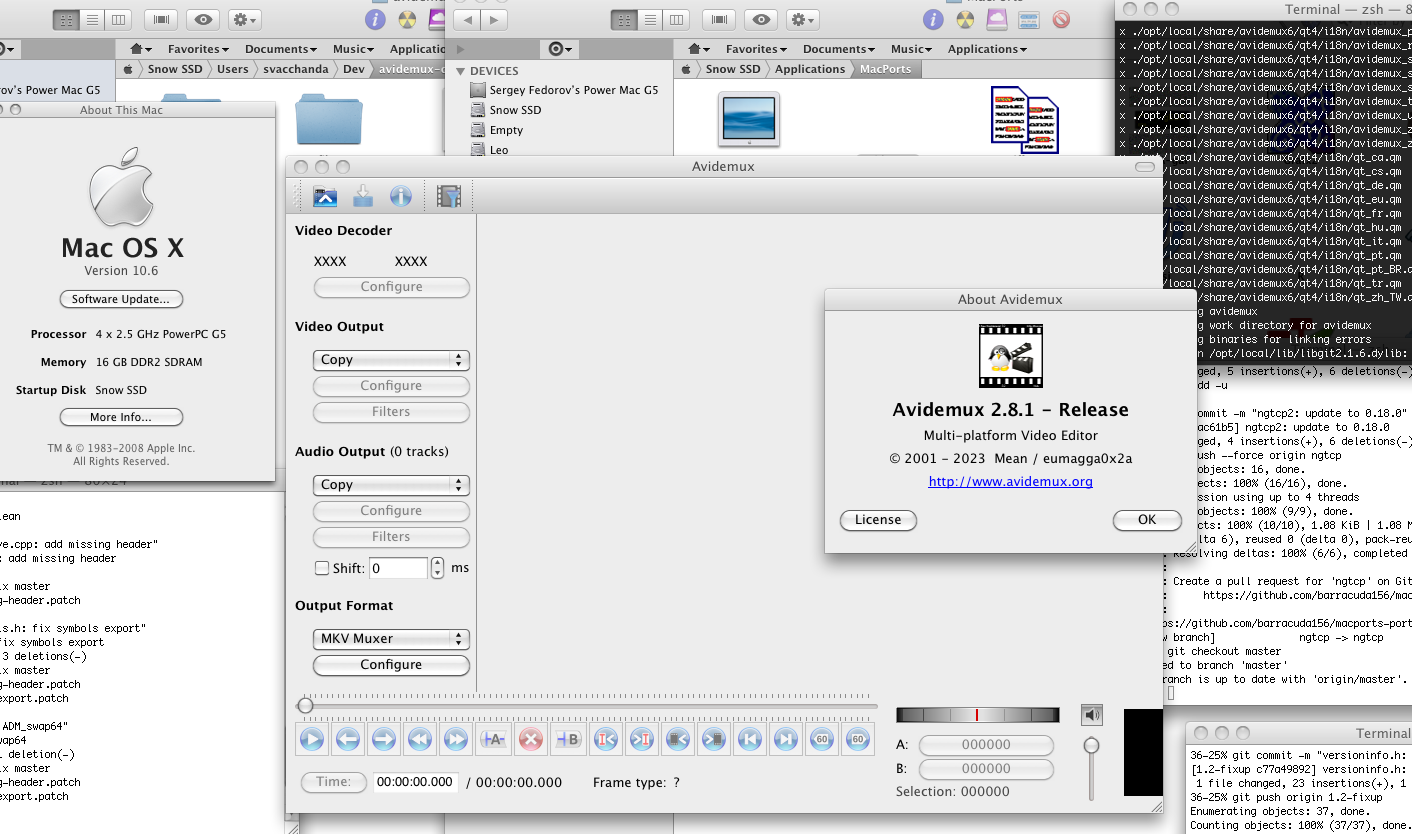Enable the audio Shift checkbox

click(x=322, y=568)
